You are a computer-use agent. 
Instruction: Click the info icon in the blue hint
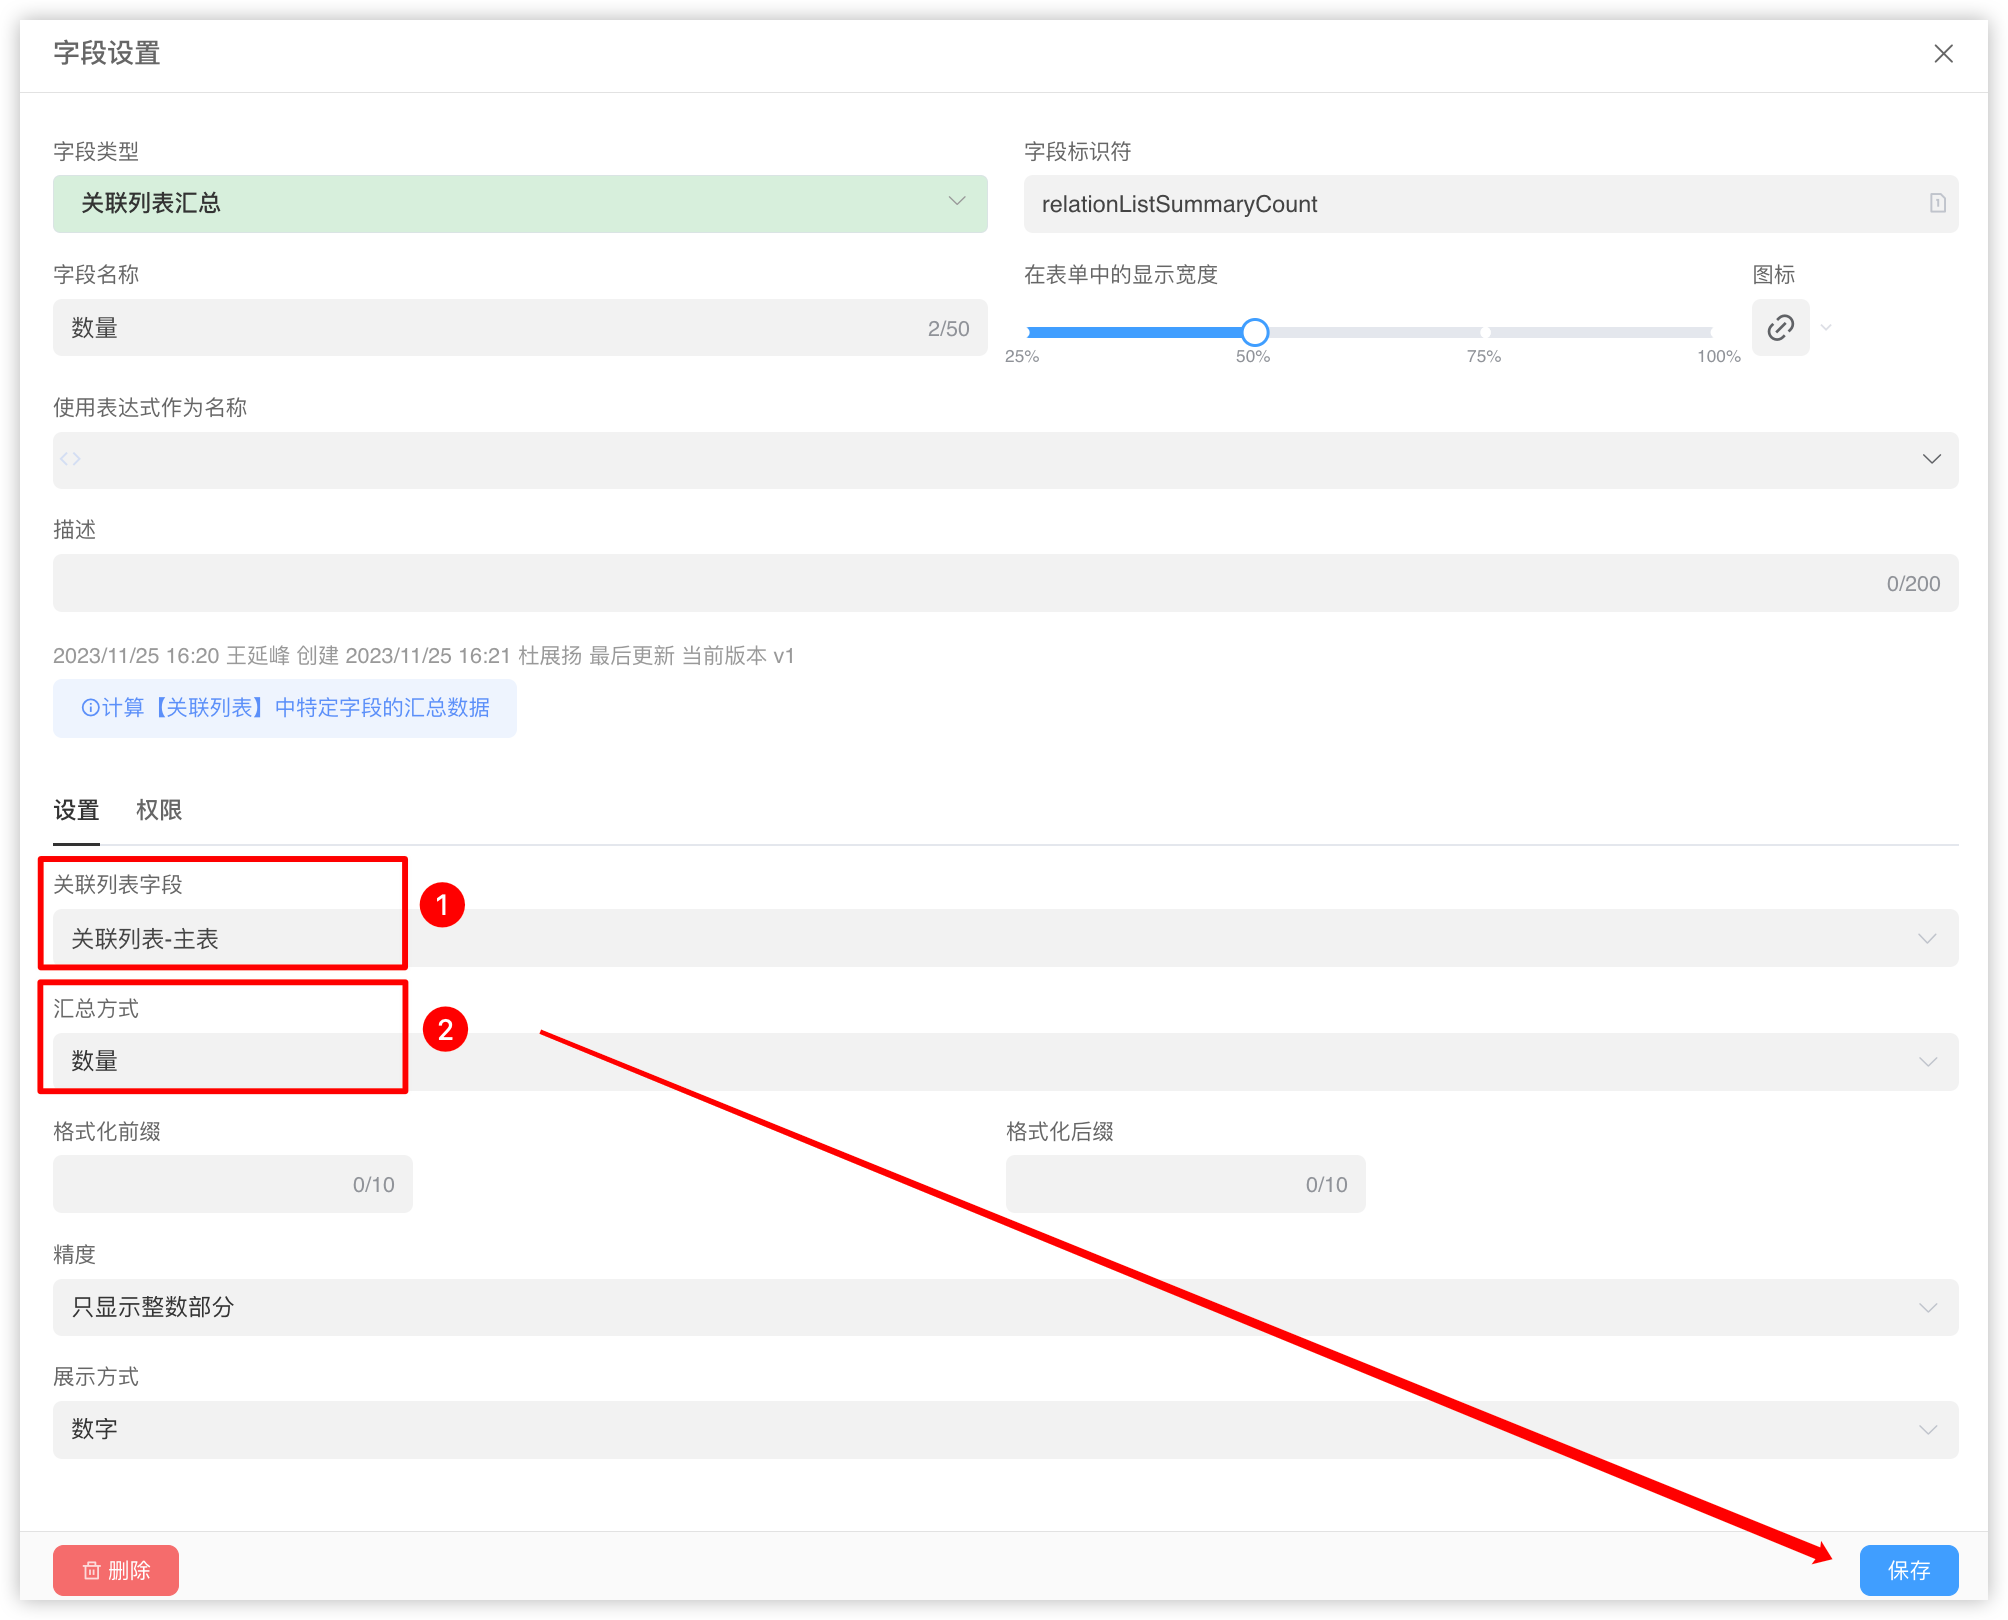pos(90,708)
